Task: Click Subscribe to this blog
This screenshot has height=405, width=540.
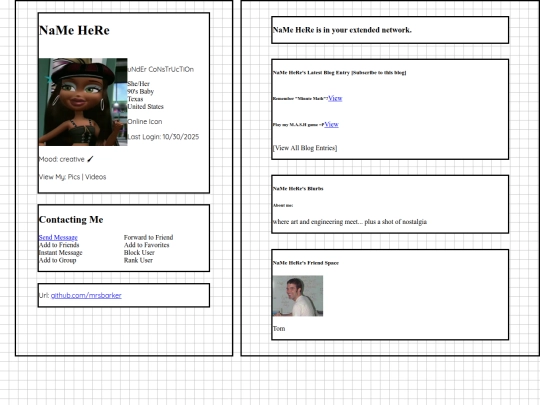Action: [x=378, y=73]
